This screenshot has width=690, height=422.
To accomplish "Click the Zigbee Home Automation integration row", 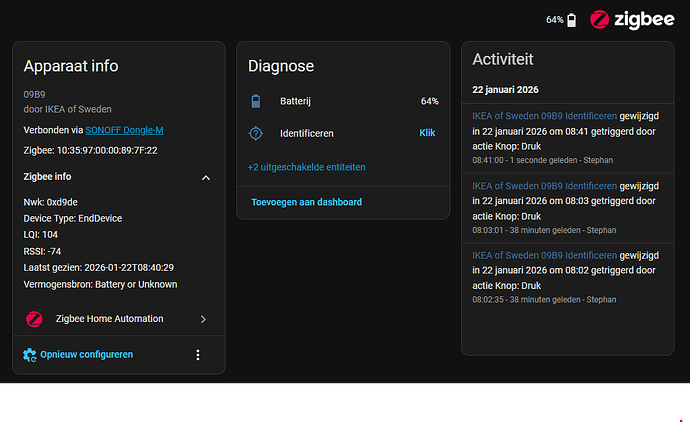I will click(110, 319).
